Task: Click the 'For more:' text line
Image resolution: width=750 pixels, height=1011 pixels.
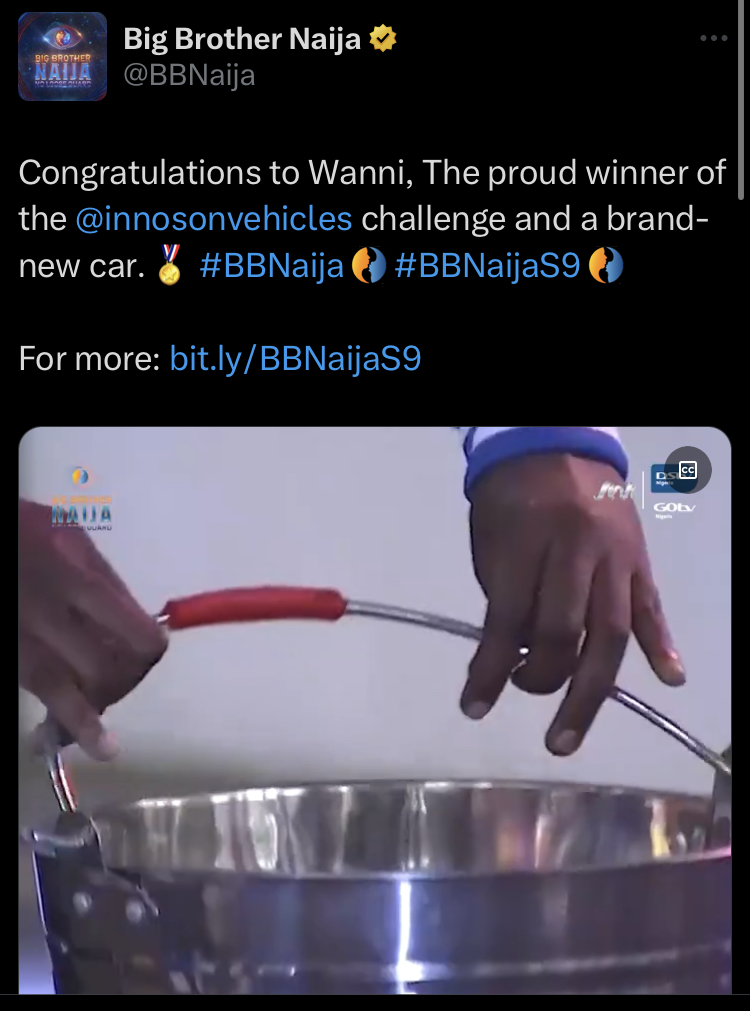Action: (x=89, y=358)
